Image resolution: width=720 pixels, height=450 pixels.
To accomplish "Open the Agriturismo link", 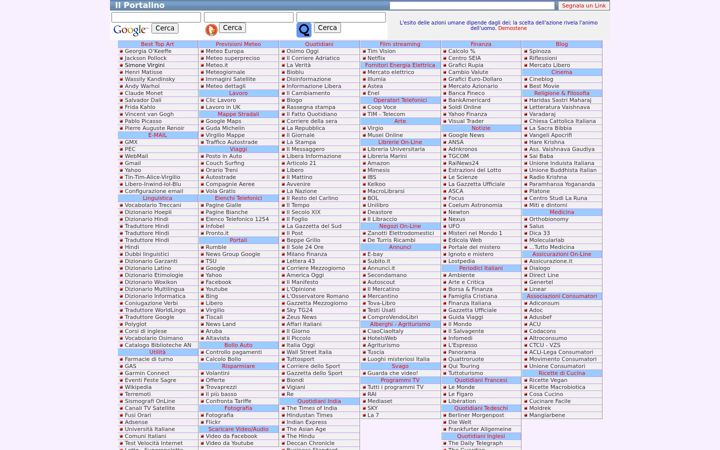I will pos(383,345).
